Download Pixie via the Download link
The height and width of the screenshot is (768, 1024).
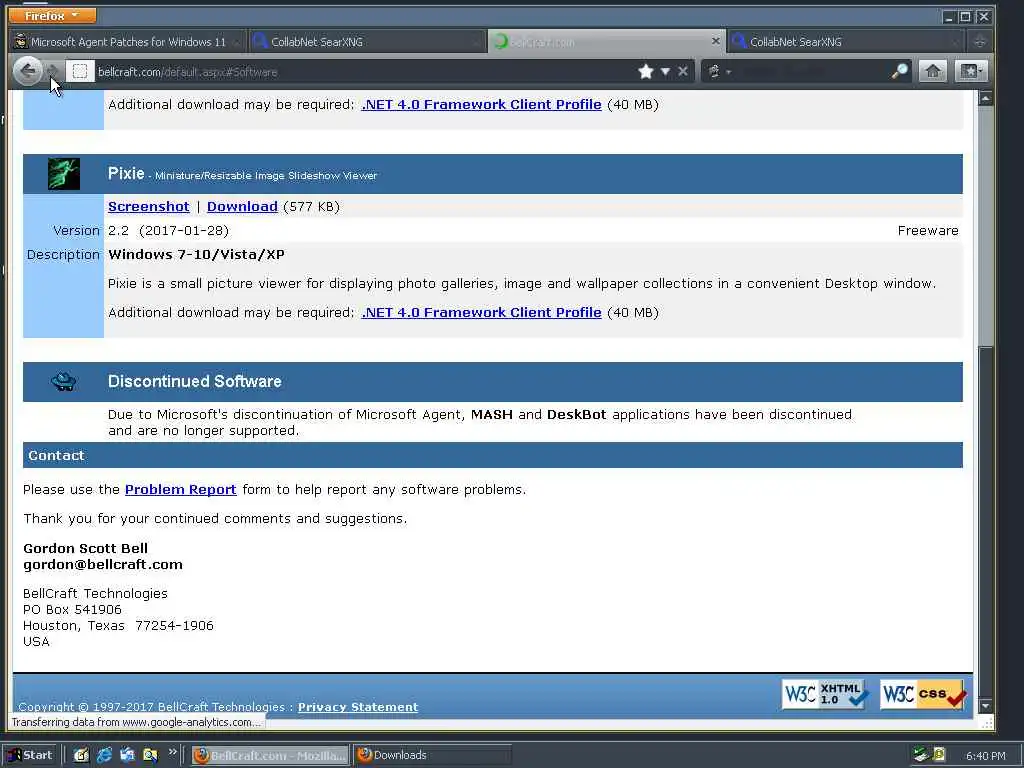242,206
